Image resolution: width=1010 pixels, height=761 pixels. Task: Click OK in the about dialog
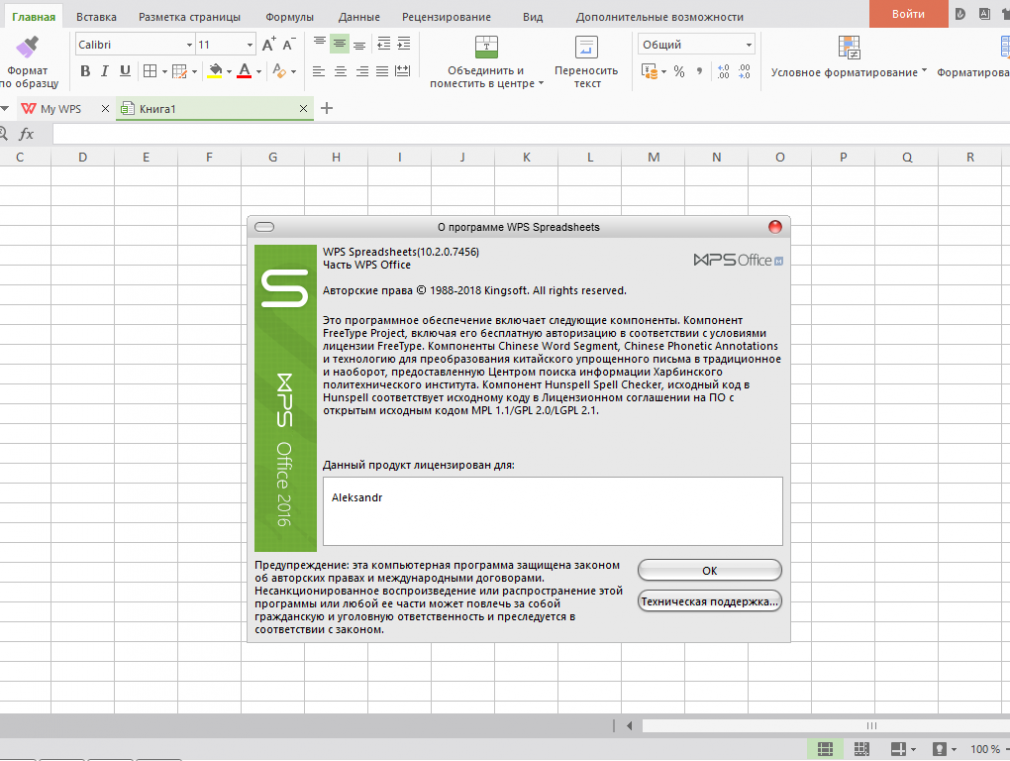coord(709,570)
